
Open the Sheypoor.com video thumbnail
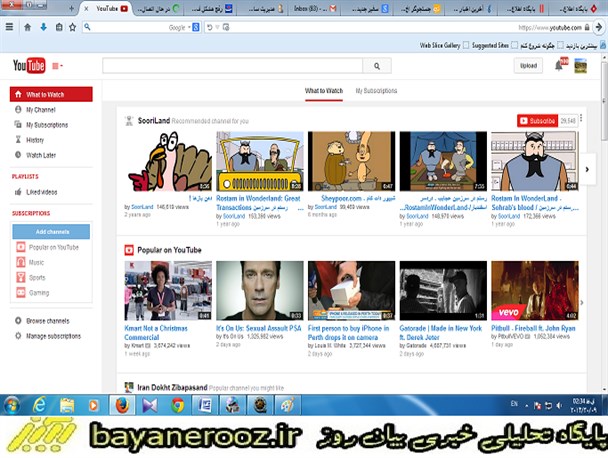(351, 161)
